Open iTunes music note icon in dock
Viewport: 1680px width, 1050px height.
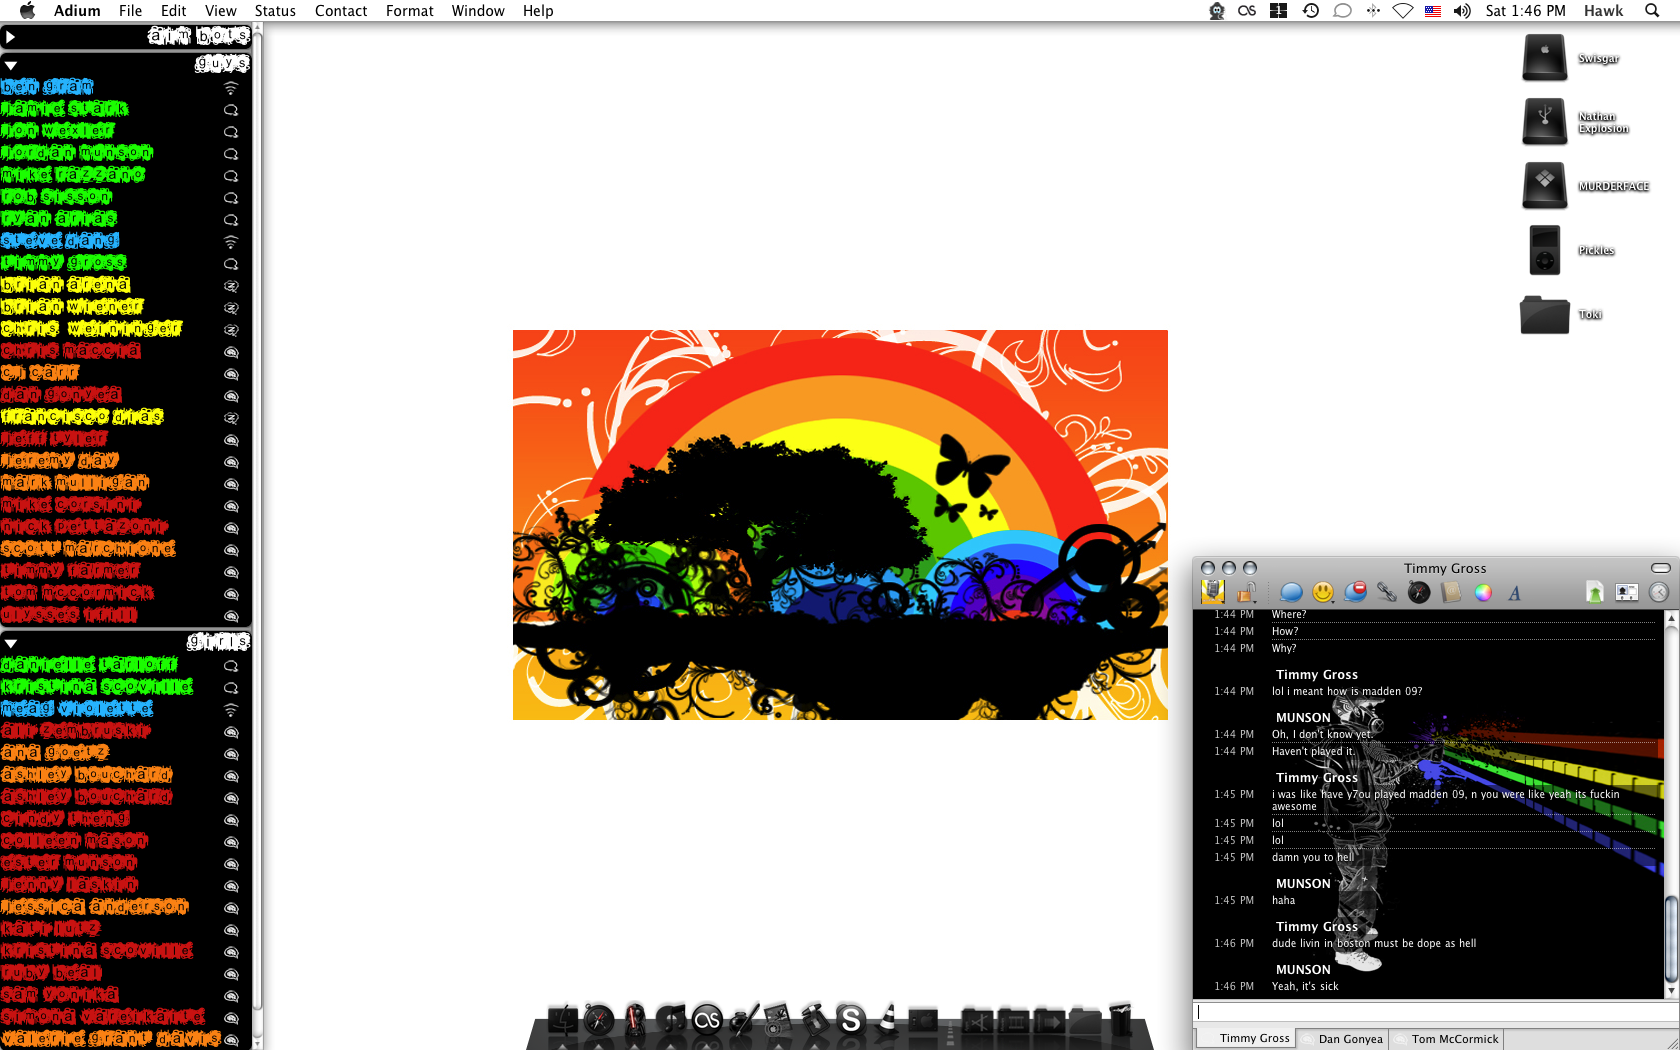pyautogui.click(x=672, y=1019)
